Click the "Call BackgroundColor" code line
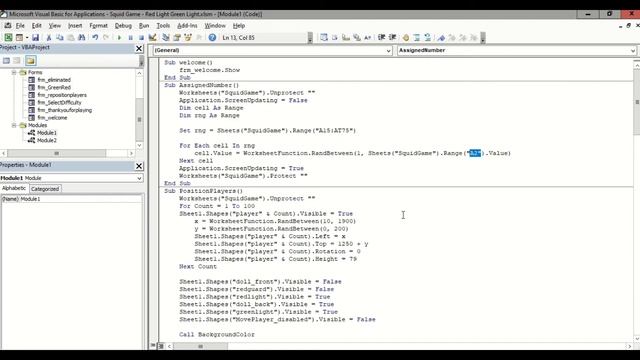The height and width of the screenshot is (360, 640). coord(217,335)
